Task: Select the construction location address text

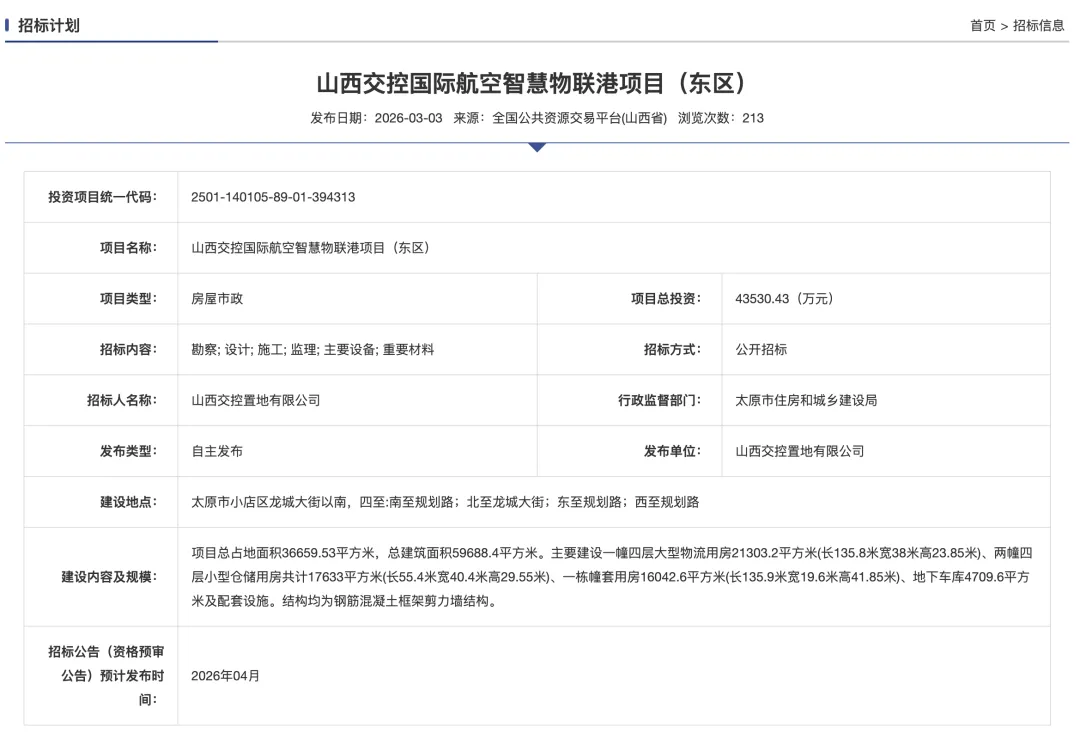Action: coord(445,503)
